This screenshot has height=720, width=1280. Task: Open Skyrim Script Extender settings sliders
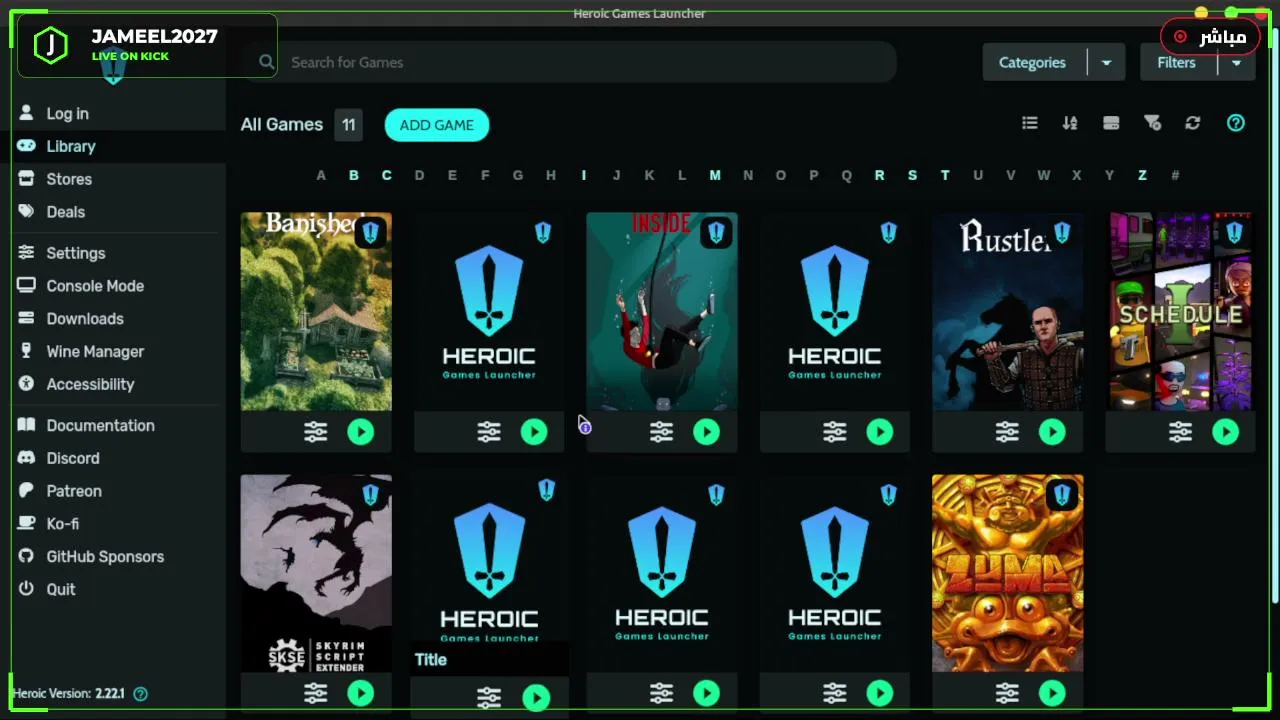click(x=316, y=693)
